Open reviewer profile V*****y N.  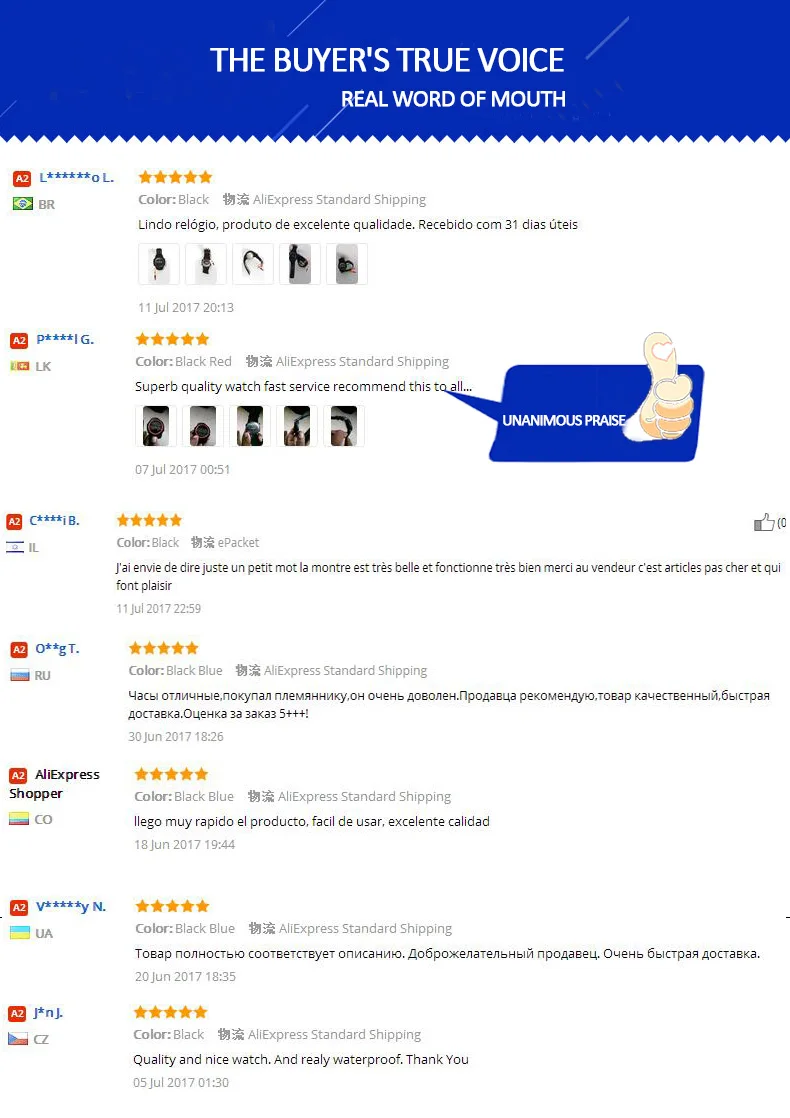(x=71, y=906)
